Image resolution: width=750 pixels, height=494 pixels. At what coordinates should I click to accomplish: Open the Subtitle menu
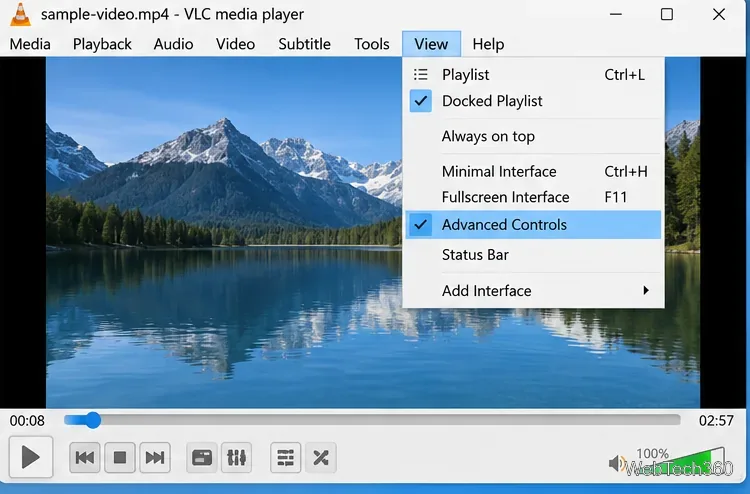pyautogui.click(x=304, y=44)
